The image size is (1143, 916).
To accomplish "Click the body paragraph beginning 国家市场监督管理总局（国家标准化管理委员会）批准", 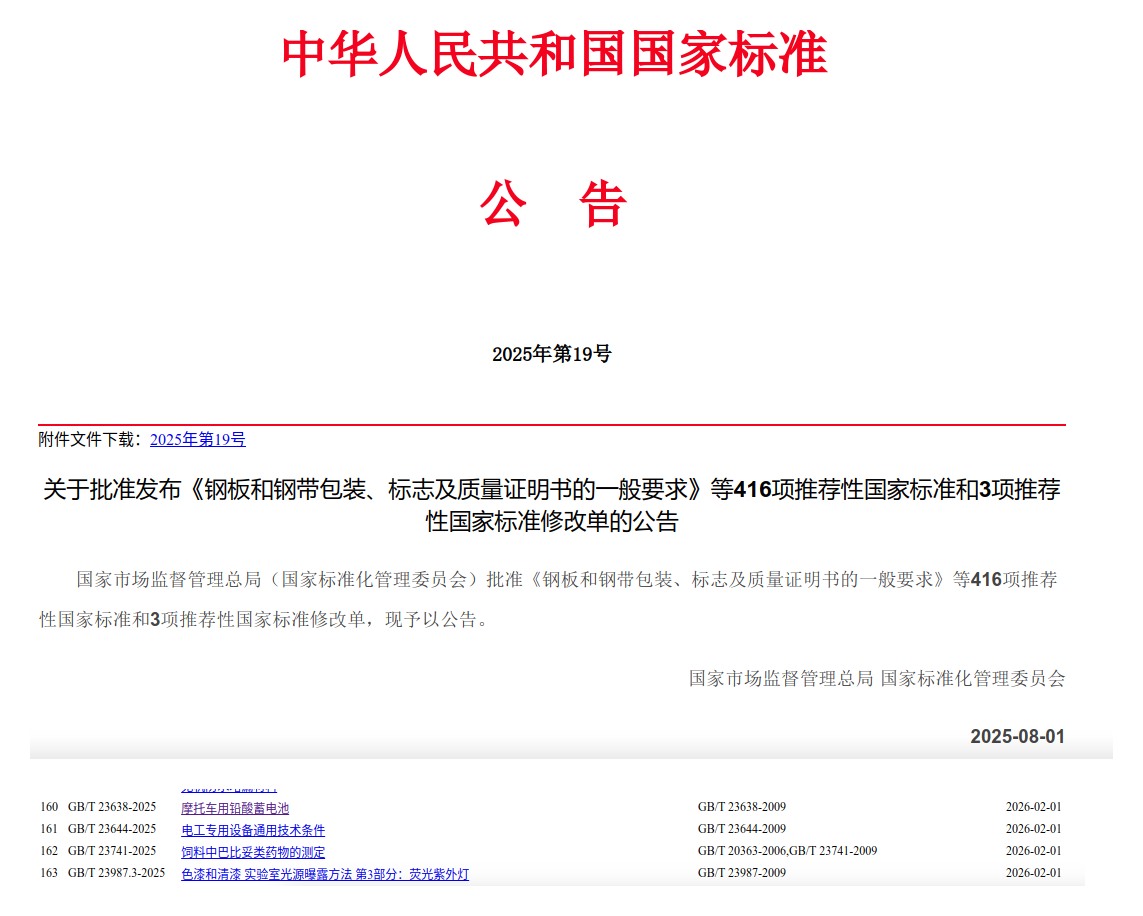I will pos(551,599).
